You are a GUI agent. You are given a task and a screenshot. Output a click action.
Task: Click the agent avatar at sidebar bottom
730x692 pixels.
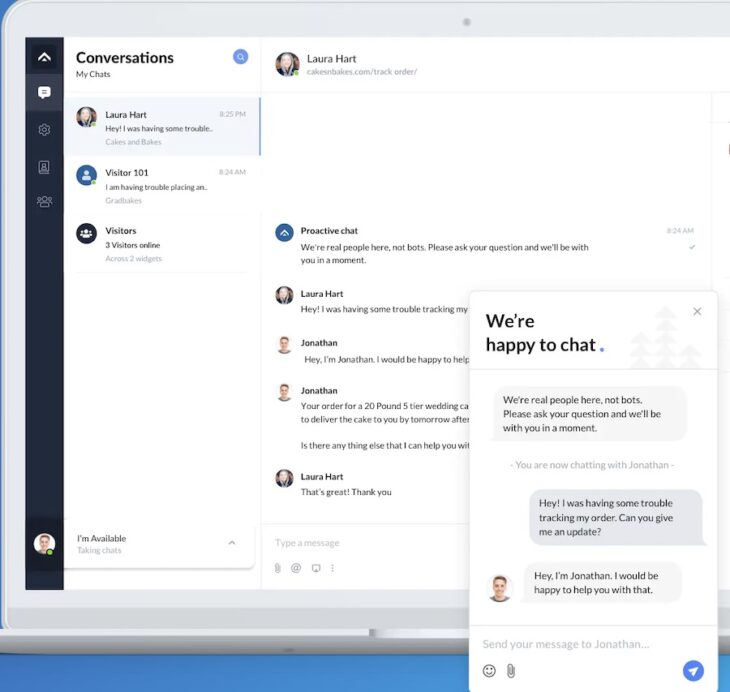point(44,543)
